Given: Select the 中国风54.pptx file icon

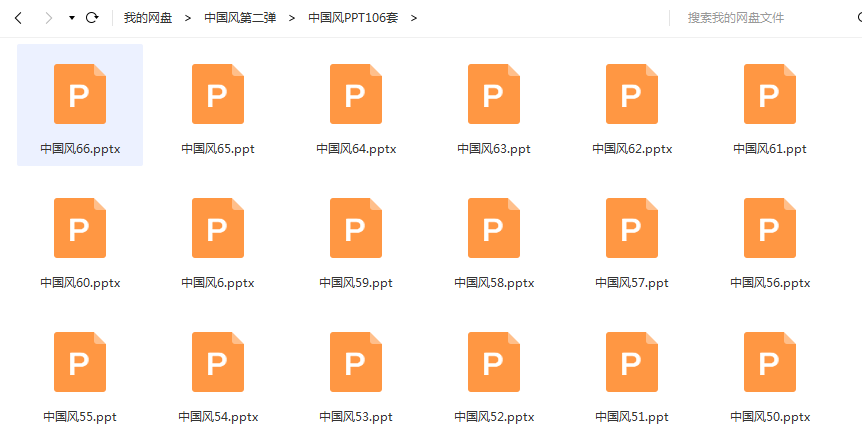Looking at the screenshot, I should (x=218, y=362).
